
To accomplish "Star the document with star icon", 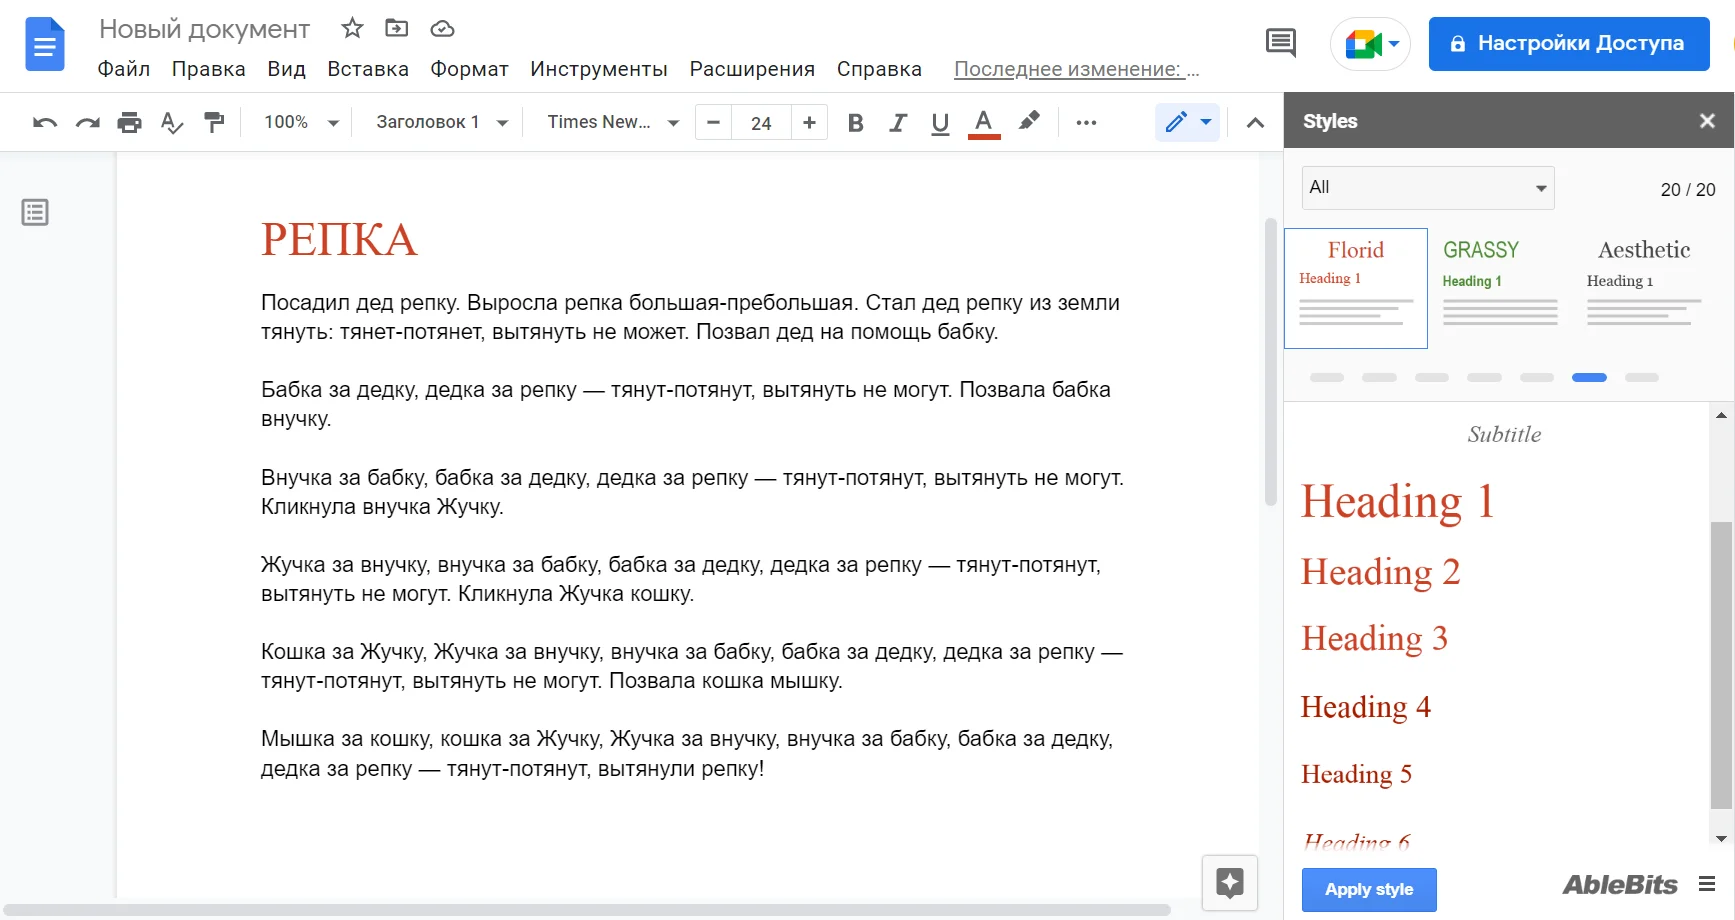I will point(352,28).
